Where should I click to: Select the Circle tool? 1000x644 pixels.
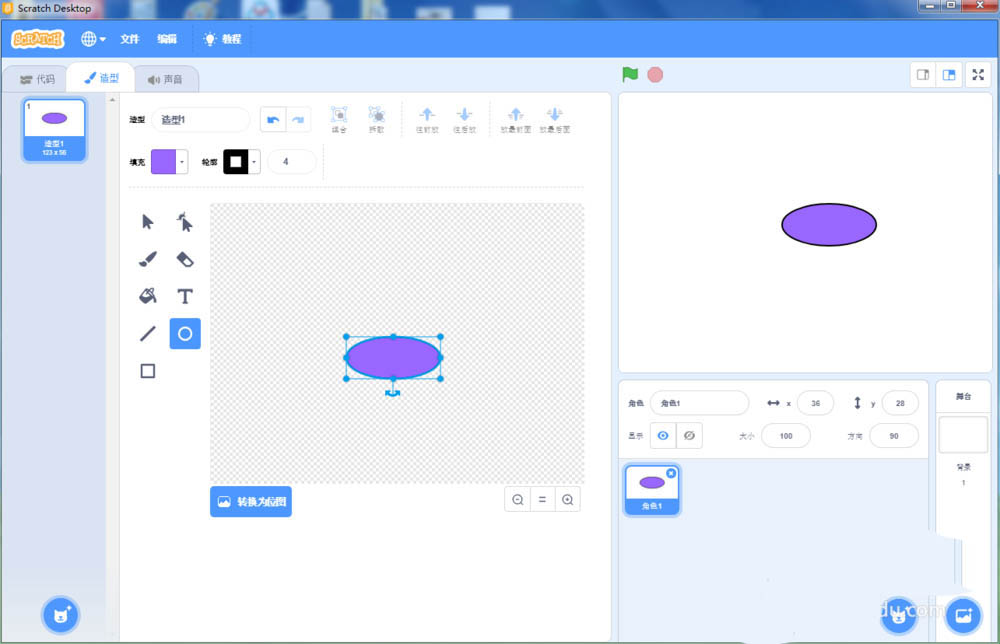pyautogui.click(x=184, y=333)
